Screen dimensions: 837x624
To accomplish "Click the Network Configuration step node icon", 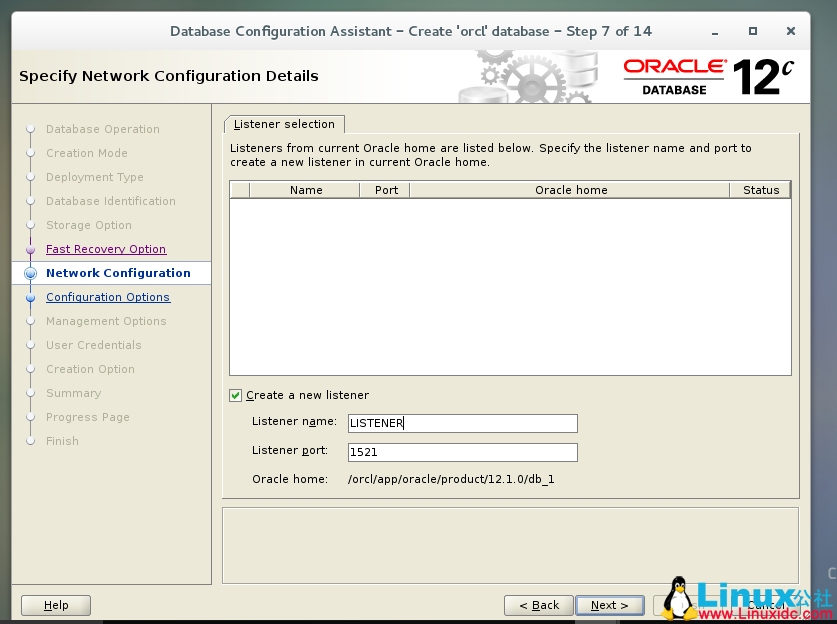I will (29, 272).
